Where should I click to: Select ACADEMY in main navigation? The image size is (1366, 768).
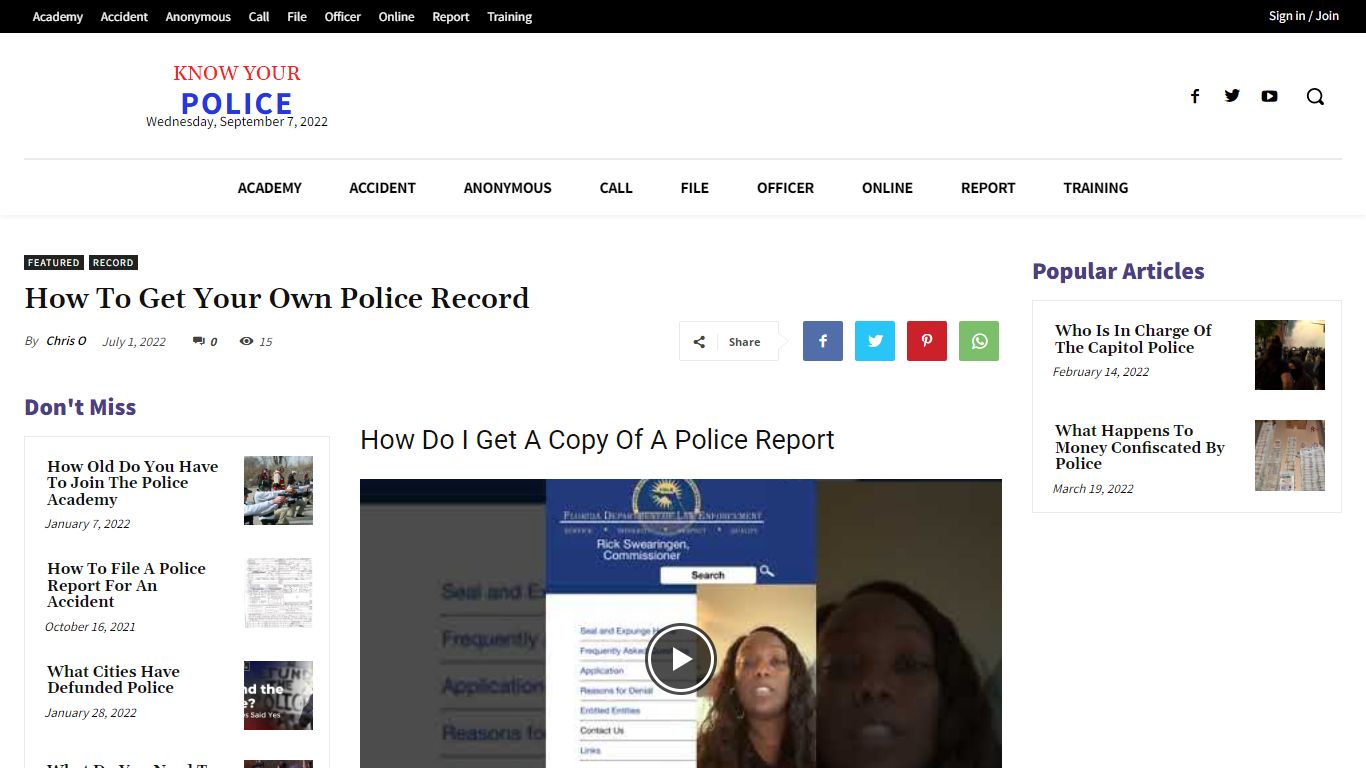270,188
